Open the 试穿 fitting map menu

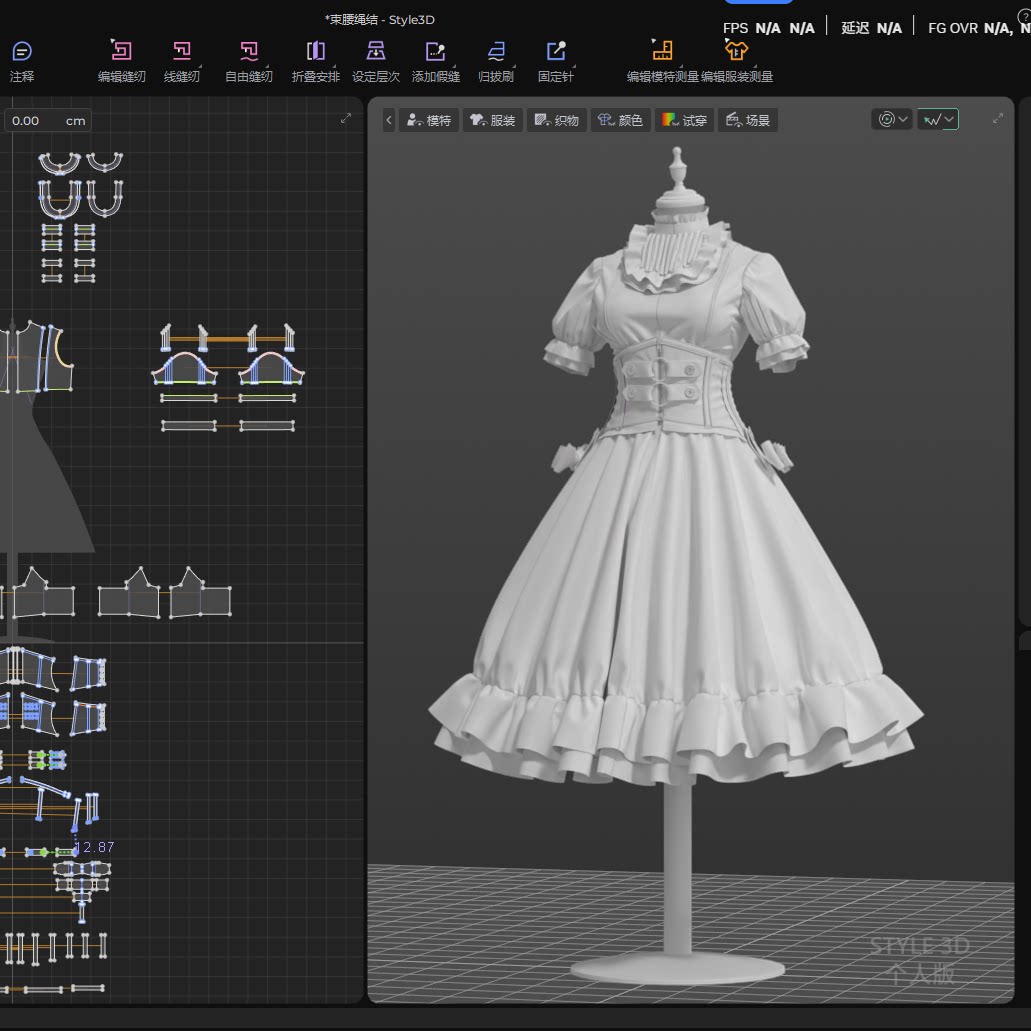coord(684,120)
